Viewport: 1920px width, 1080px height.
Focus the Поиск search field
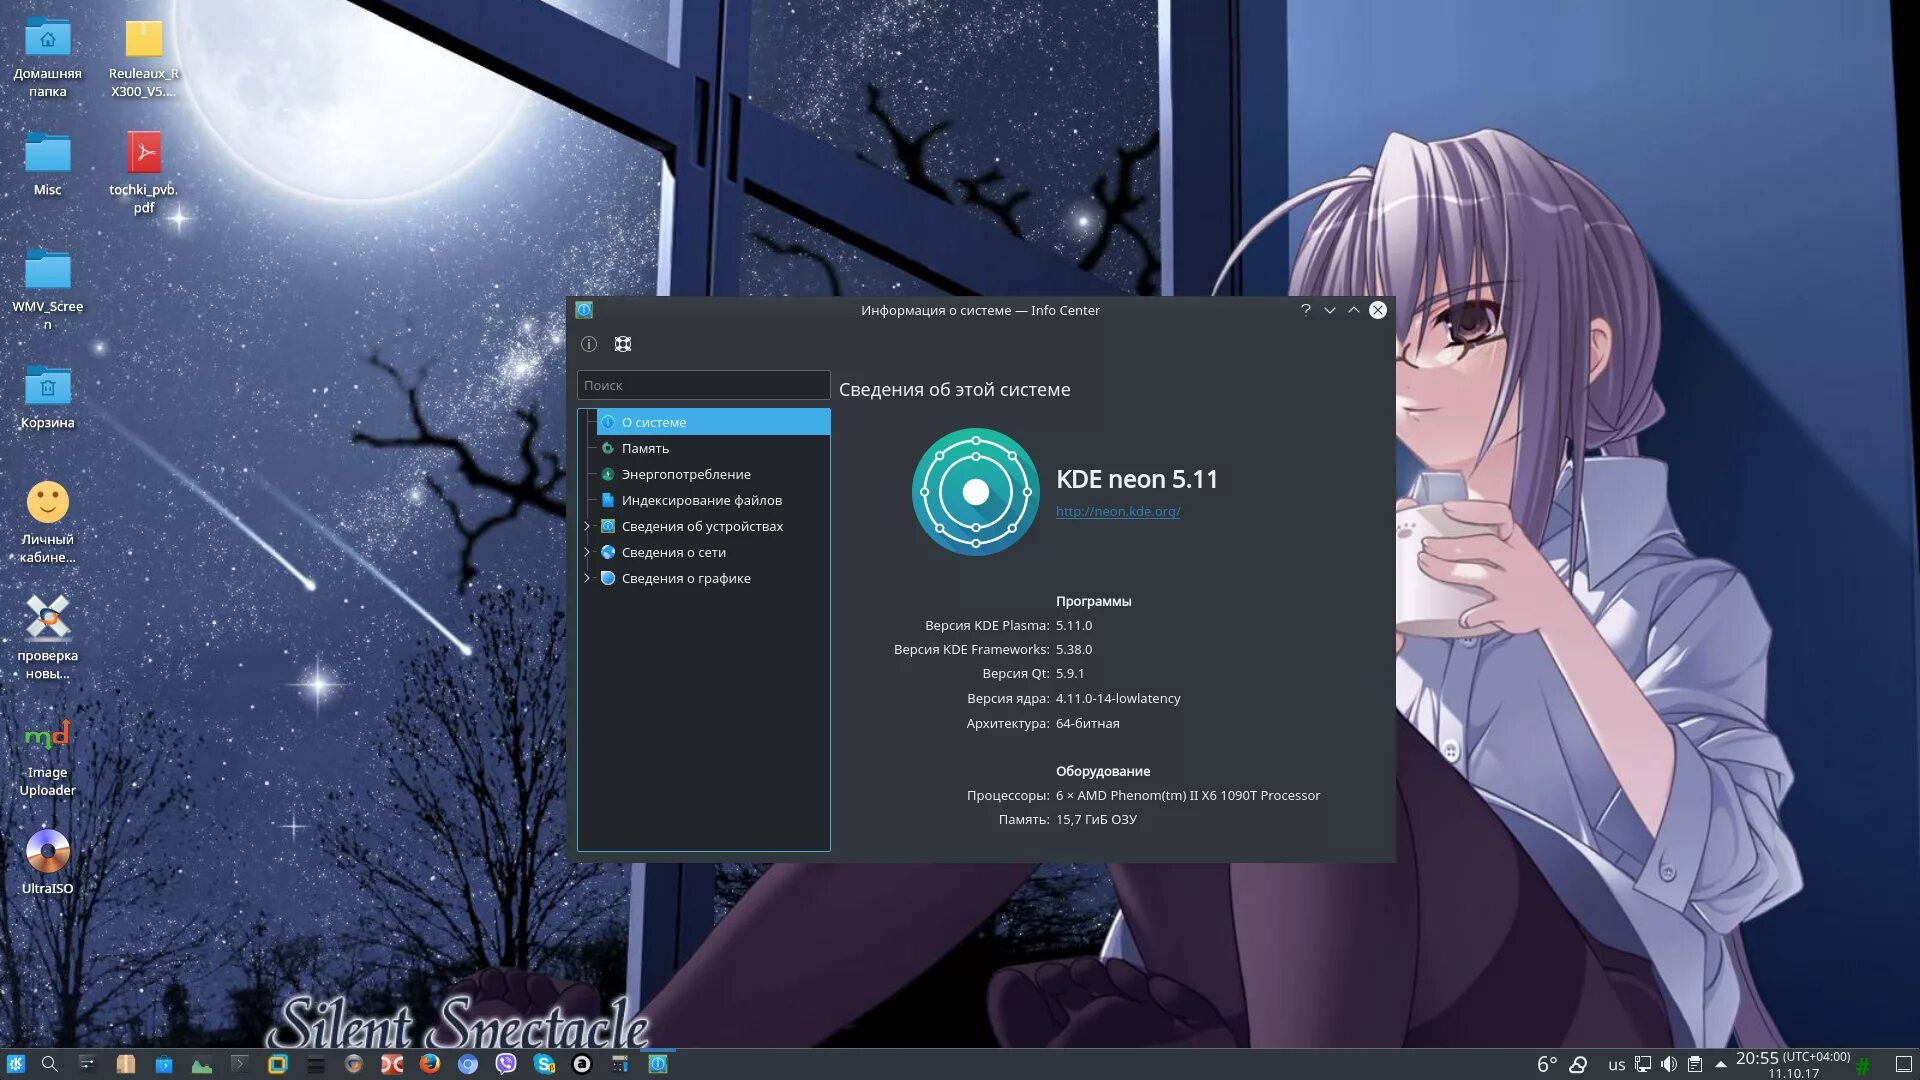click(x=703, y=385)
